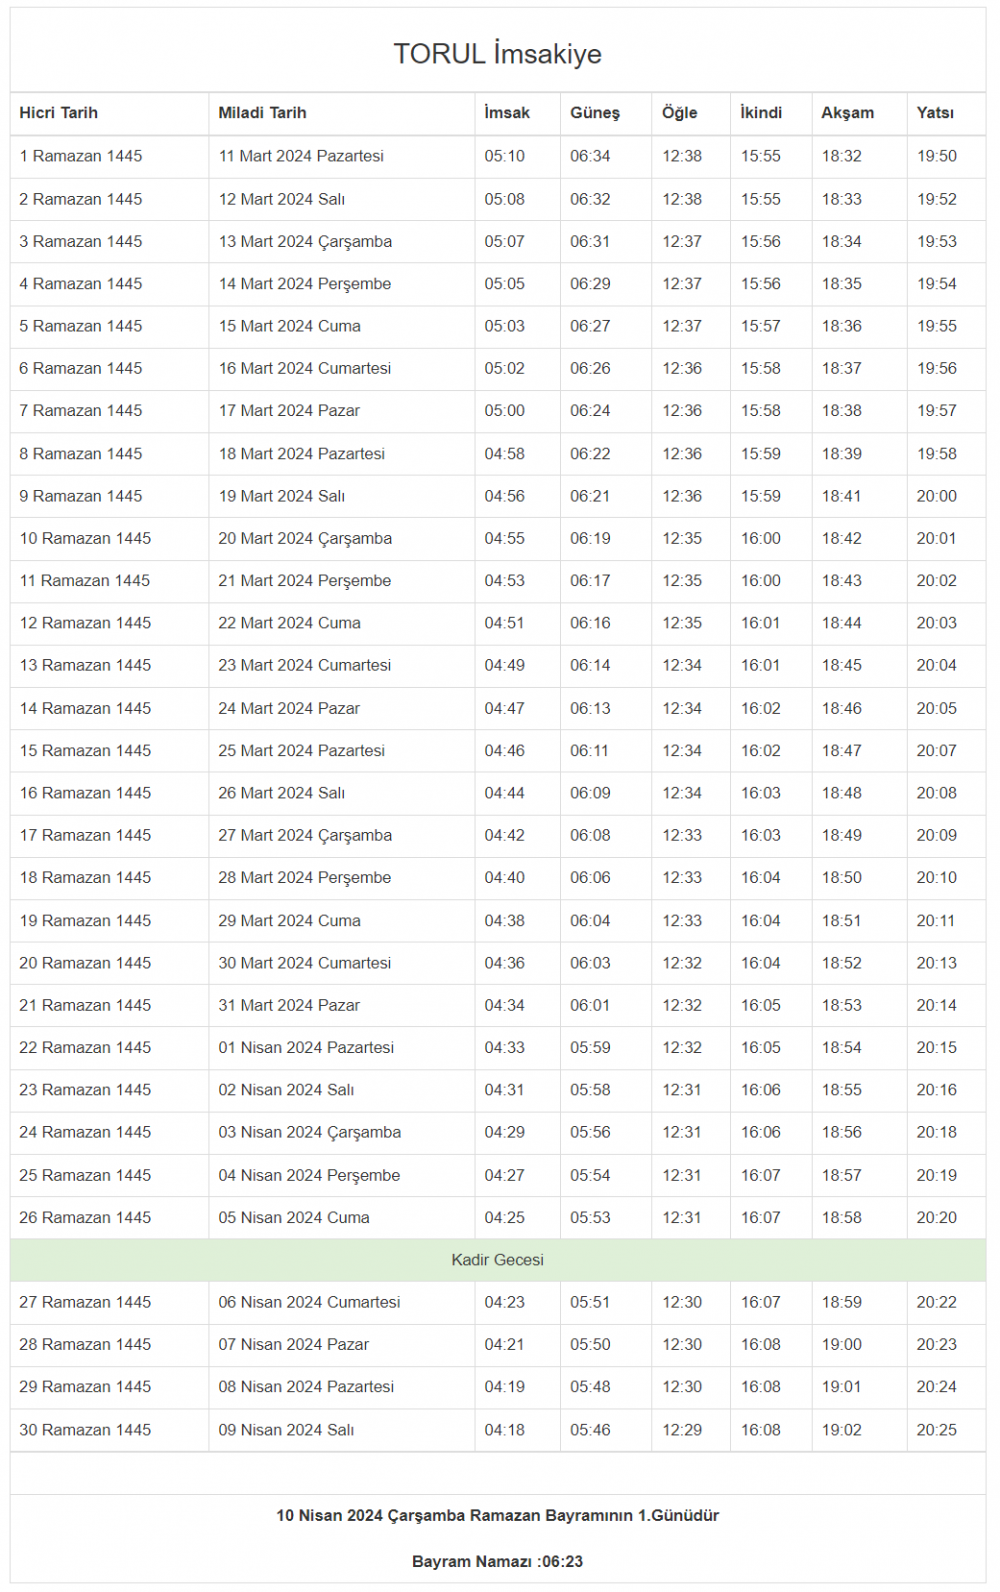This screenshot has width=1000, height=1592.
Task: Click the TORUL İmsakiye title
Action: 497,54
